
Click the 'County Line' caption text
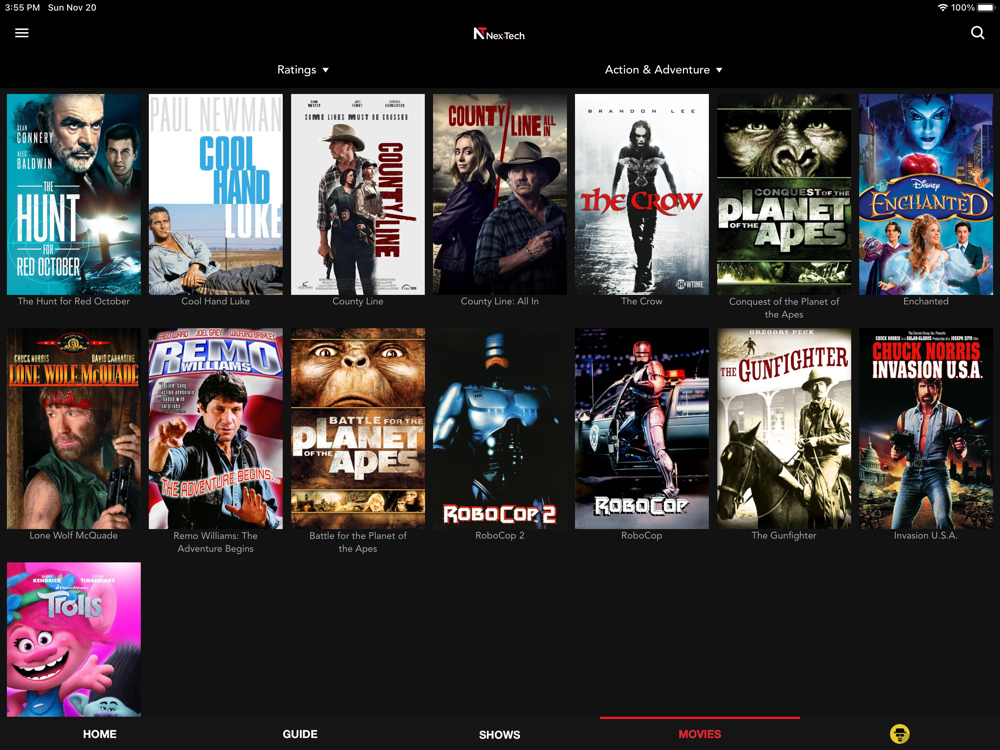point(358,301)
